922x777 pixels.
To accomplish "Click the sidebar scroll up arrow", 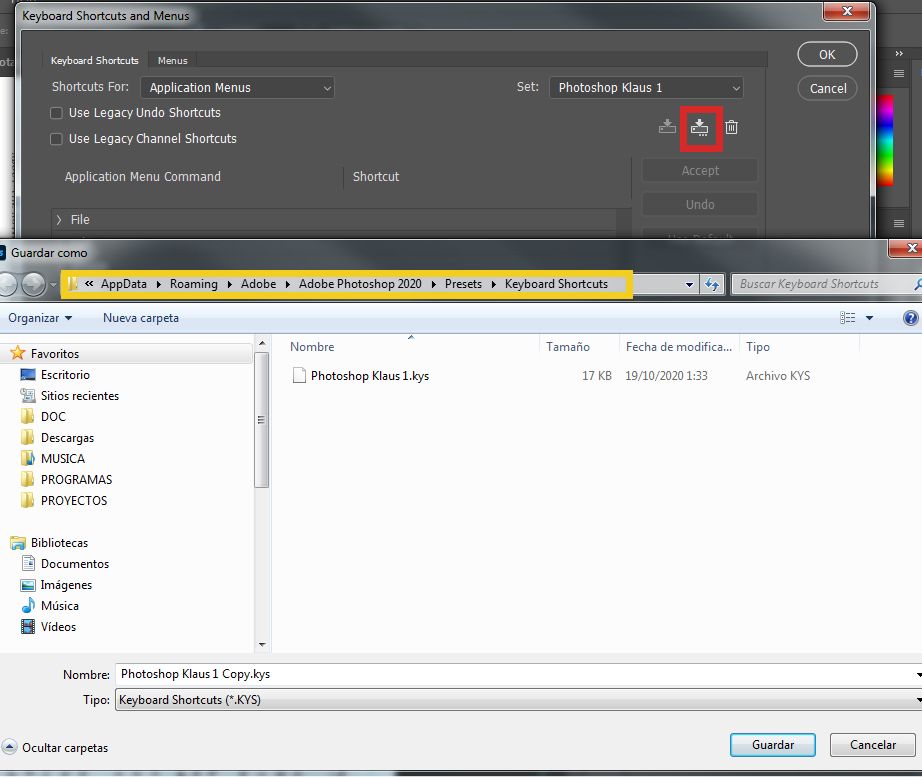I will click(x=262, y=343).
